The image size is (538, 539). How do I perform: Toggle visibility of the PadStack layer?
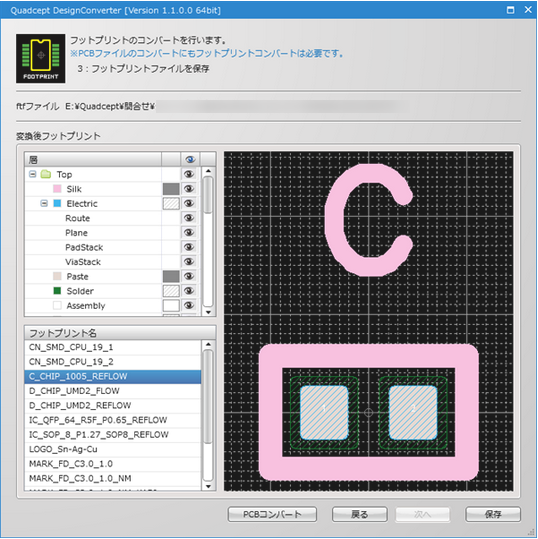188,247
